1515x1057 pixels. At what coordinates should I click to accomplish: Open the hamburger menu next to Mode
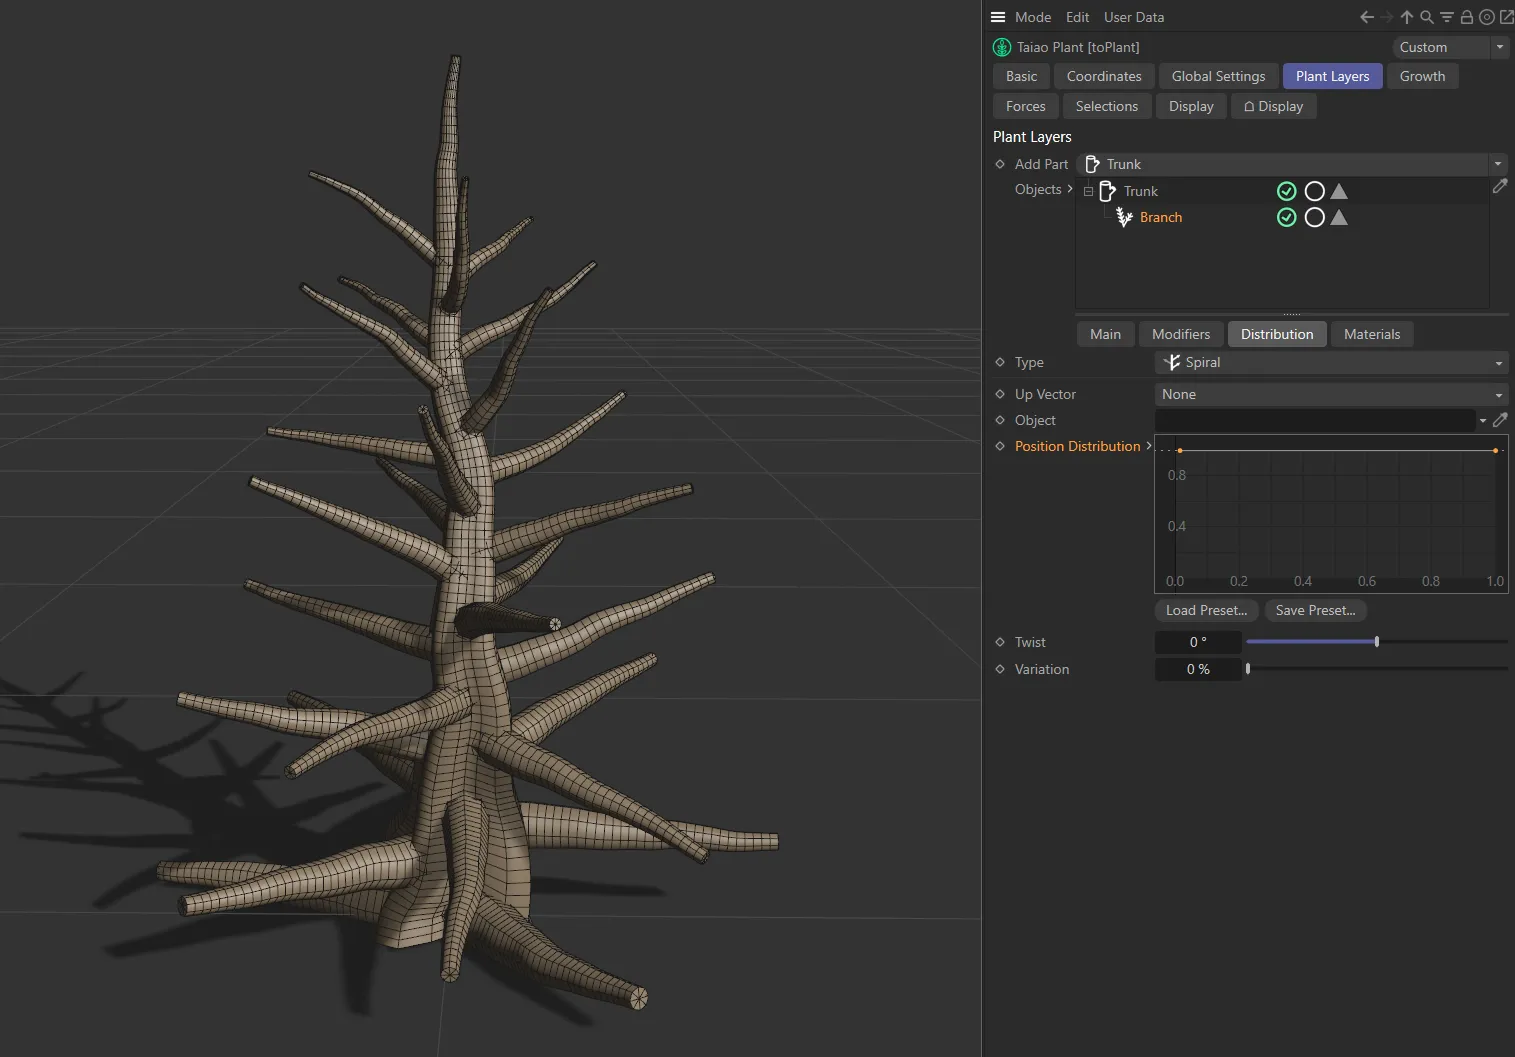[x=996, y=16]
